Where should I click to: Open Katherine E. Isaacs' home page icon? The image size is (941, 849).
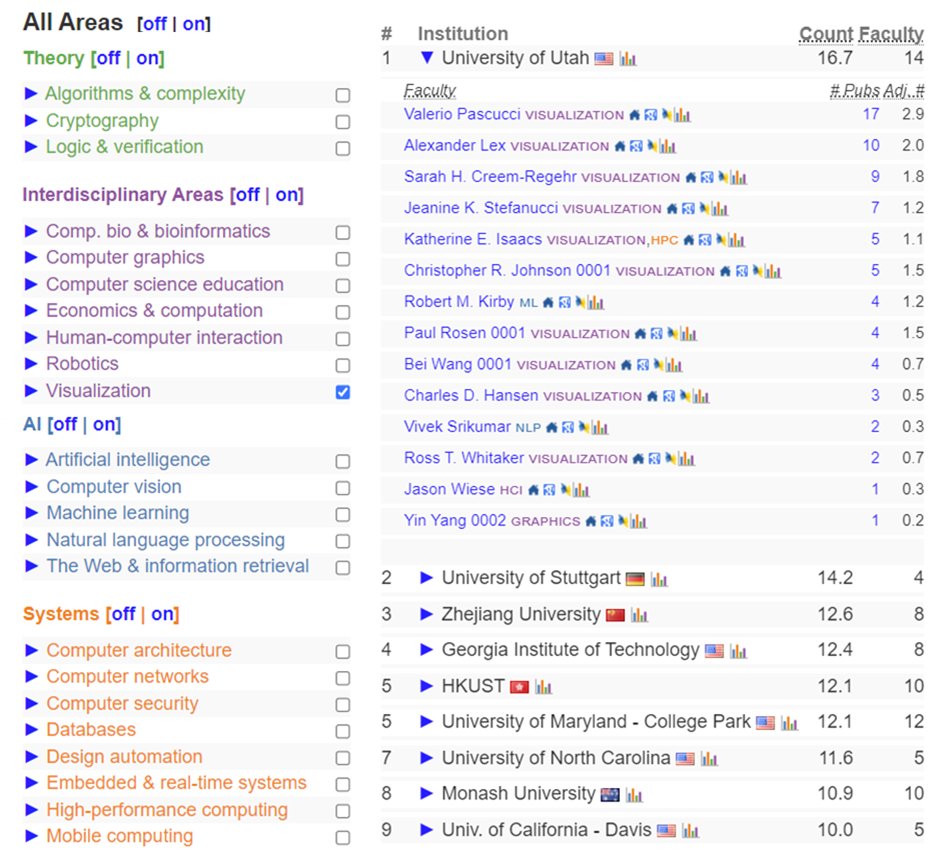689,240
